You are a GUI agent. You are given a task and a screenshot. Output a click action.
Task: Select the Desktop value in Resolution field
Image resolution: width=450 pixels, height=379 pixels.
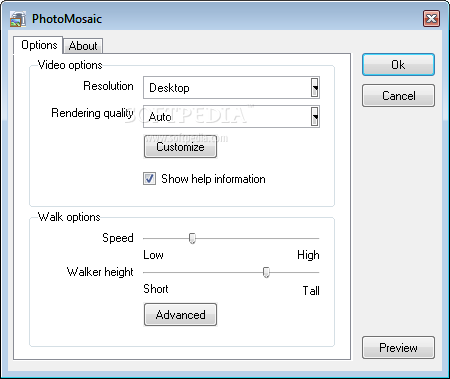pos(169,88)
